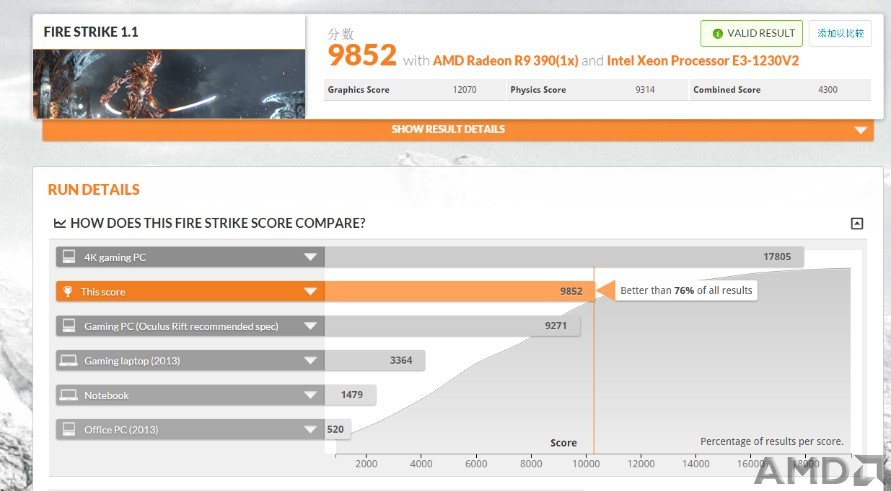
Task: Click the 9271 score bar value
Action: (555, 326)
